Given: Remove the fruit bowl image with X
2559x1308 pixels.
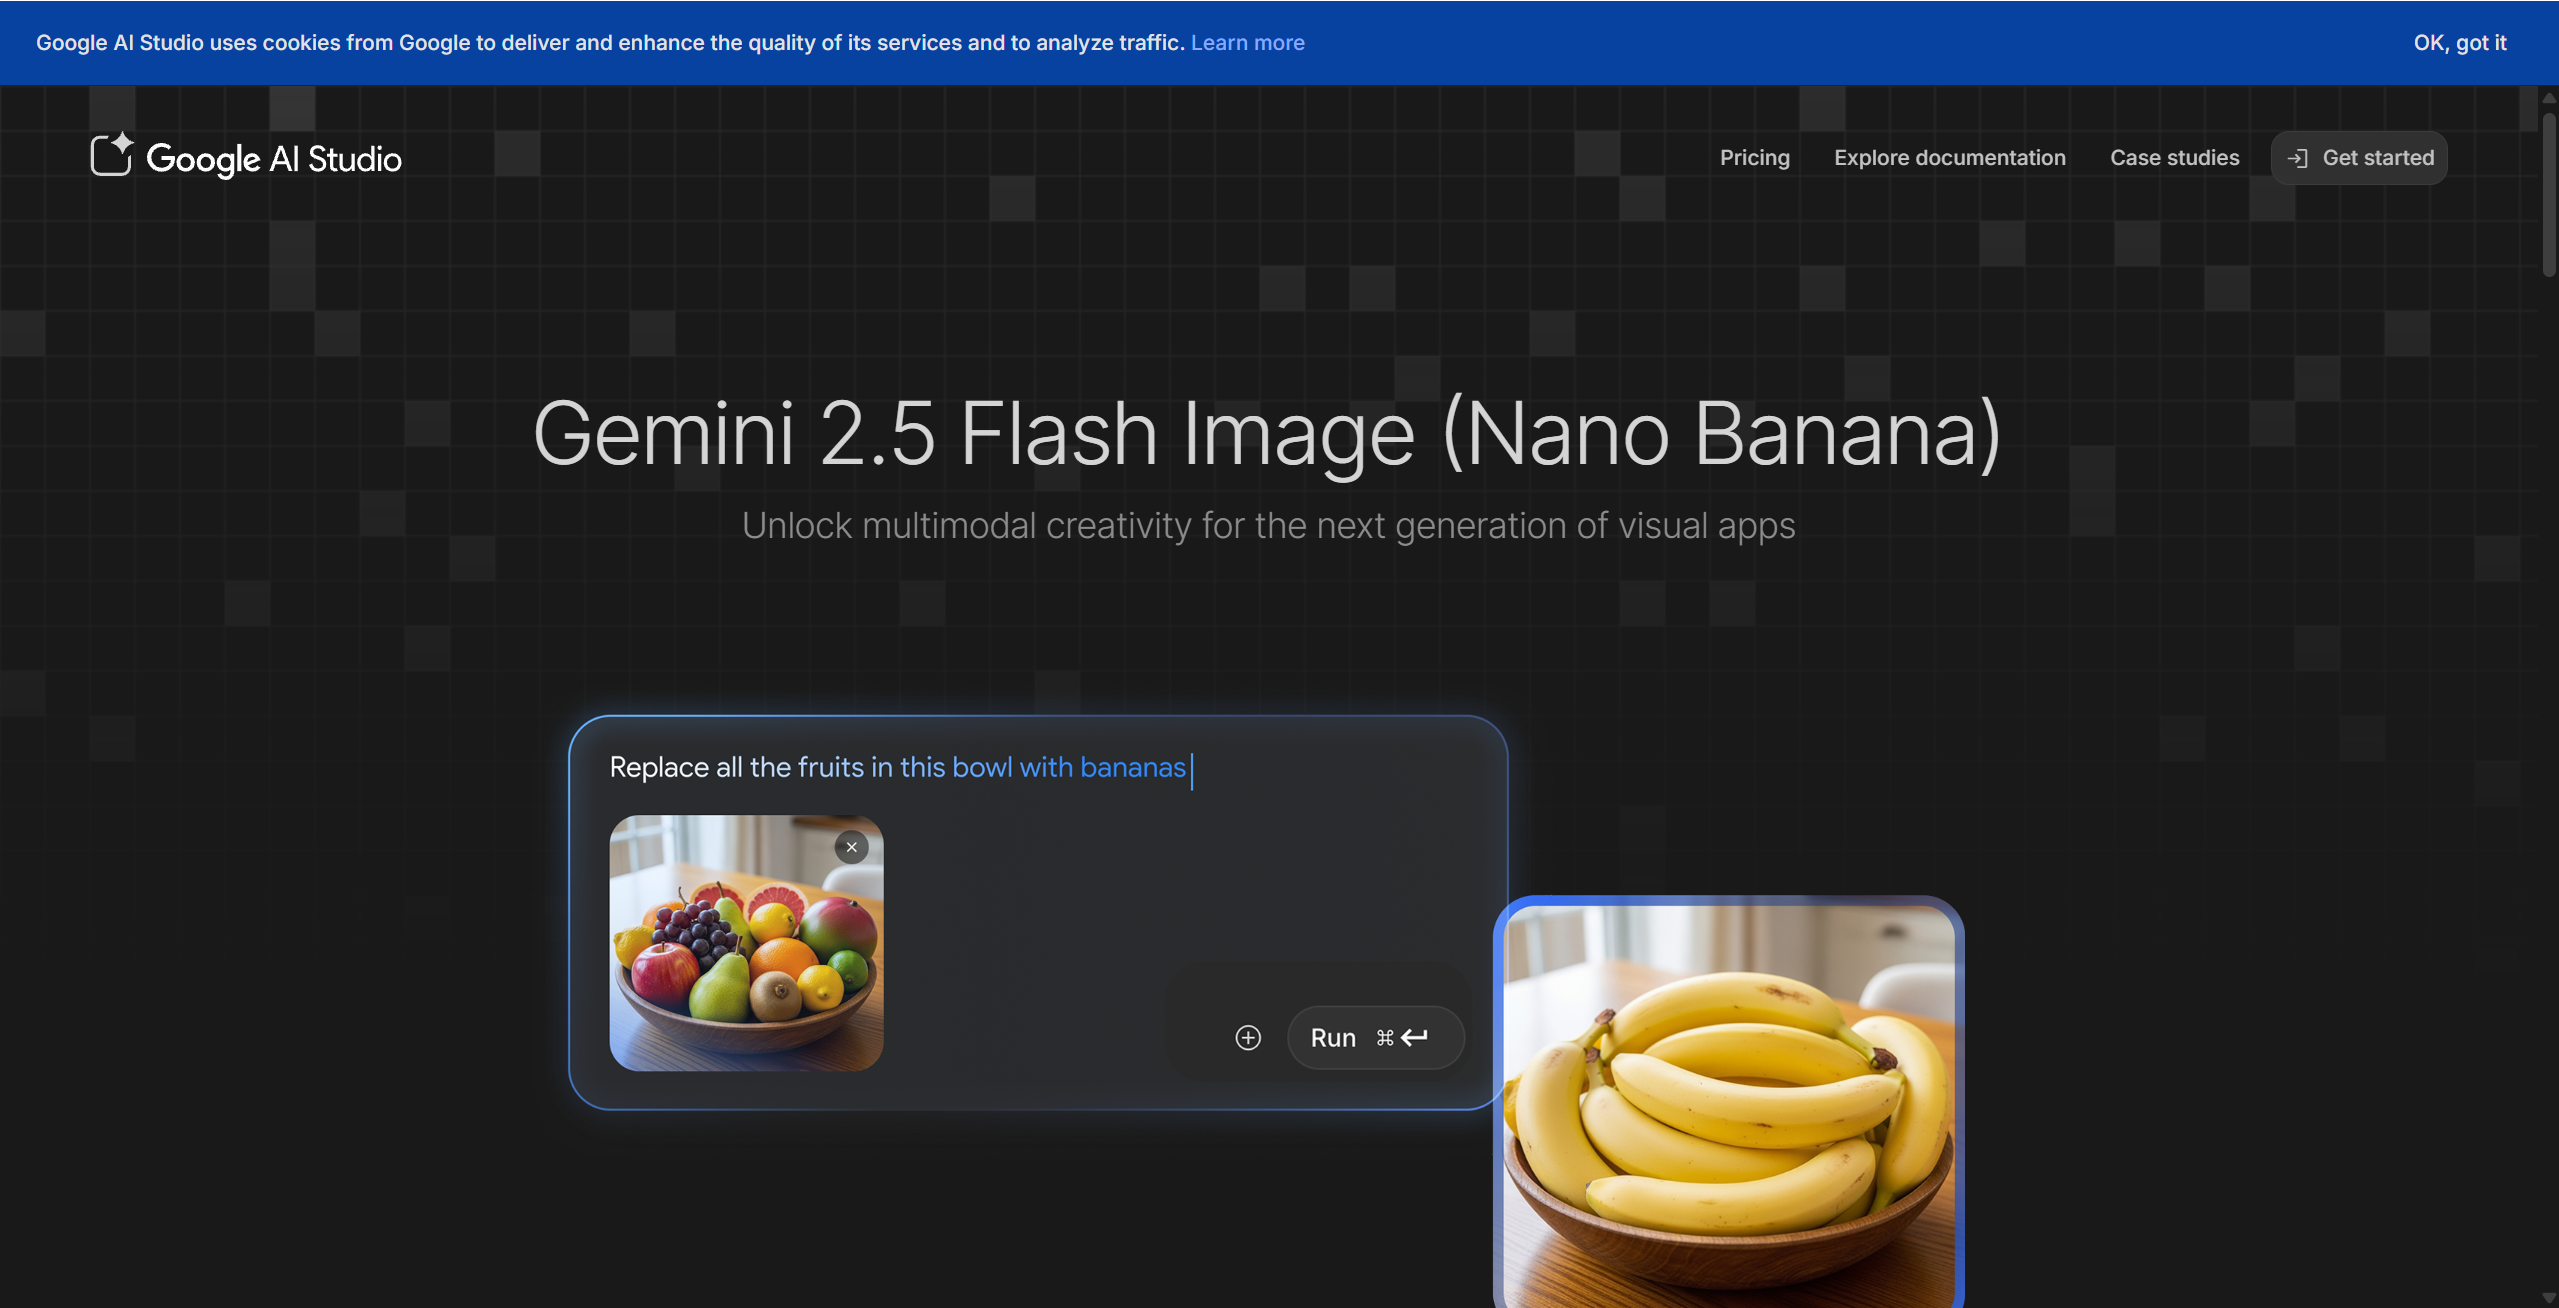Looking at the screenshot, I should point(851,847).
